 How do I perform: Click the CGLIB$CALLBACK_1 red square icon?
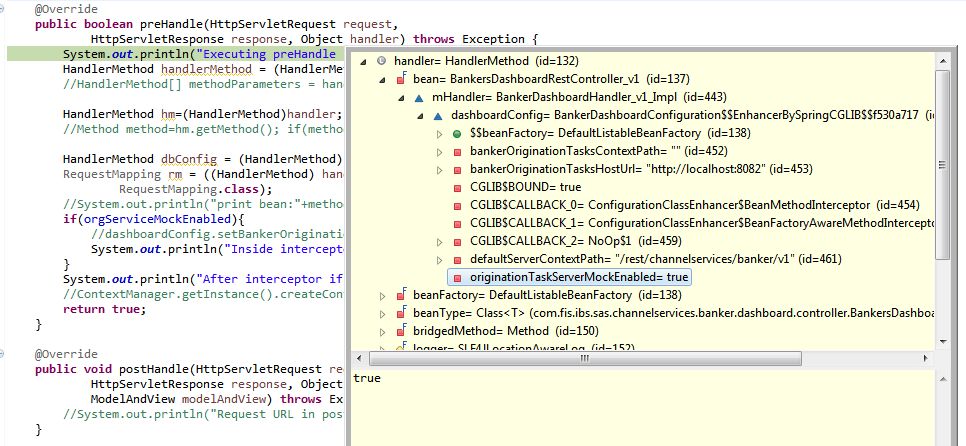click(x=457, y=224)
